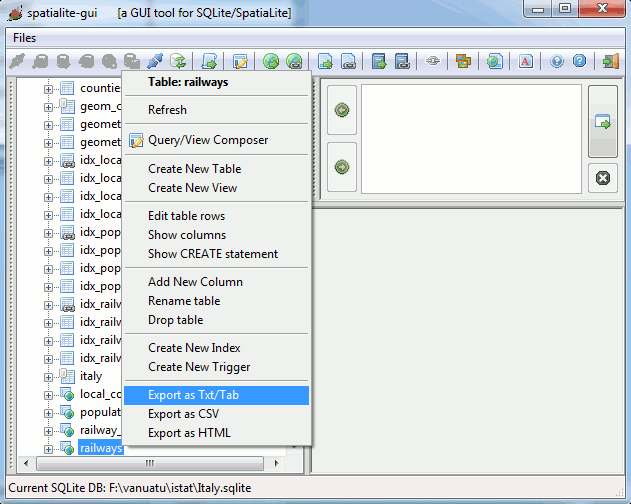The height and width of the screenshot is (504, 631).
Task: Click the second blue question-mark About icon
Action: [x=579, y=61]
